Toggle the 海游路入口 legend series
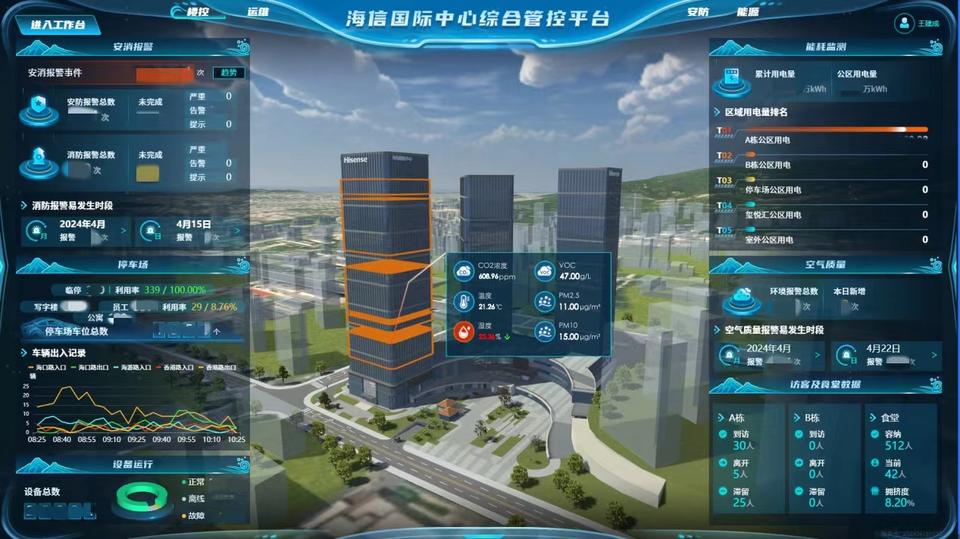Screen dimensions: 960x539 point(137,367)
